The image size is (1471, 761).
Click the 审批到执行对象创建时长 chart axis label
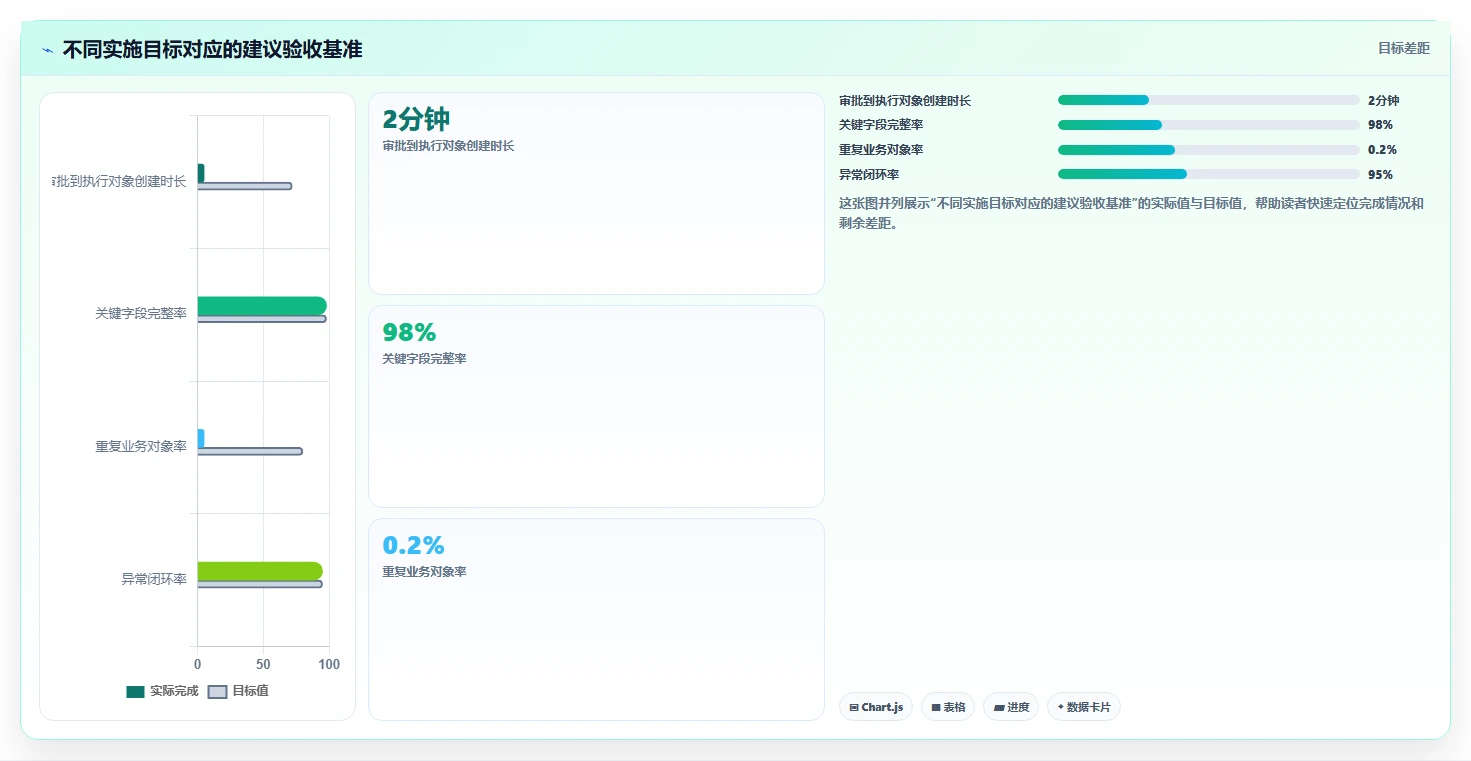[119, 182]
